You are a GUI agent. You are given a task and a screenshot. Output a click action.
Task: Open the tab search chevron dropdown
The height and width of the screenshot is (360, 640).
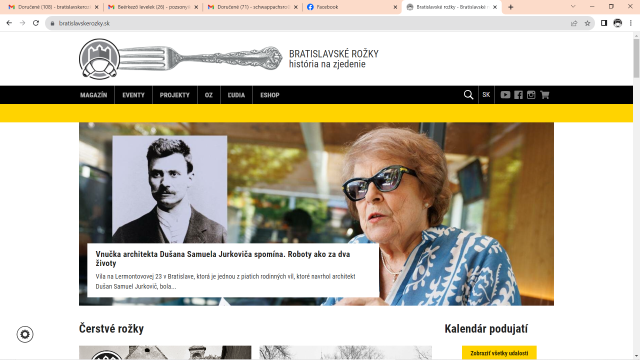pyautogui.click(x=573, y=7)
